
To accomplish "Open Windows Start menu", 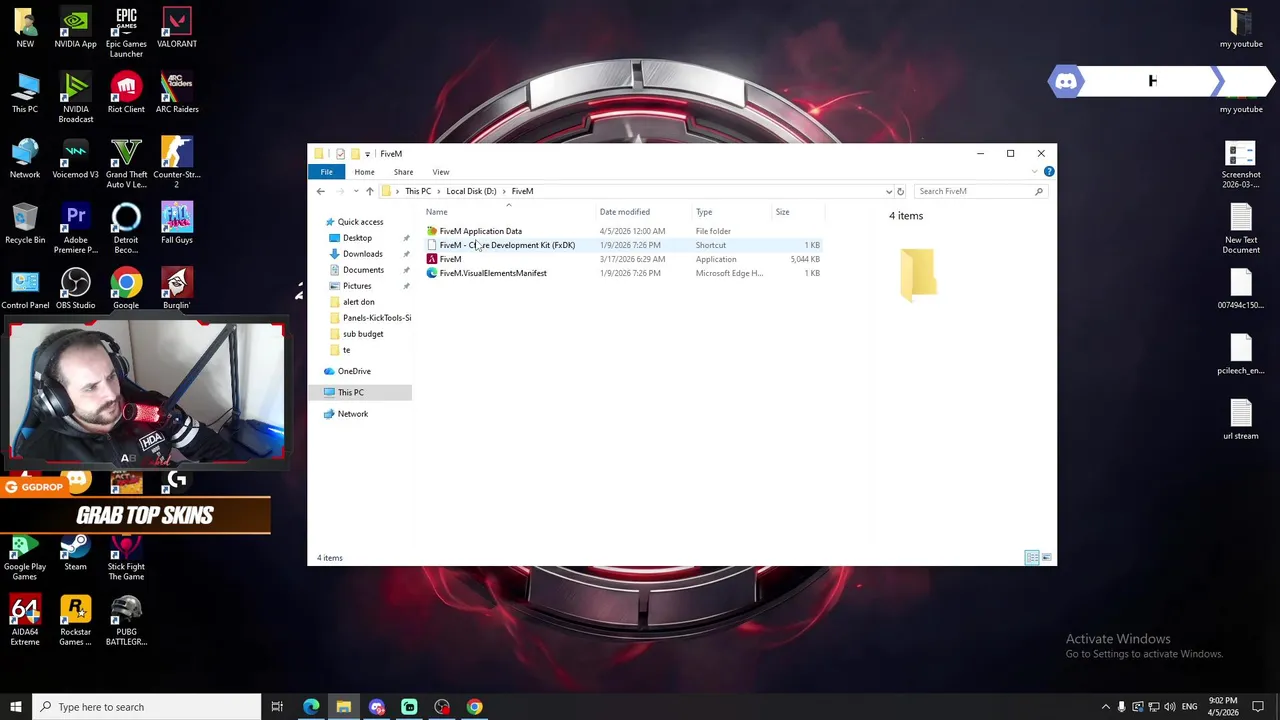I will 15,707.
